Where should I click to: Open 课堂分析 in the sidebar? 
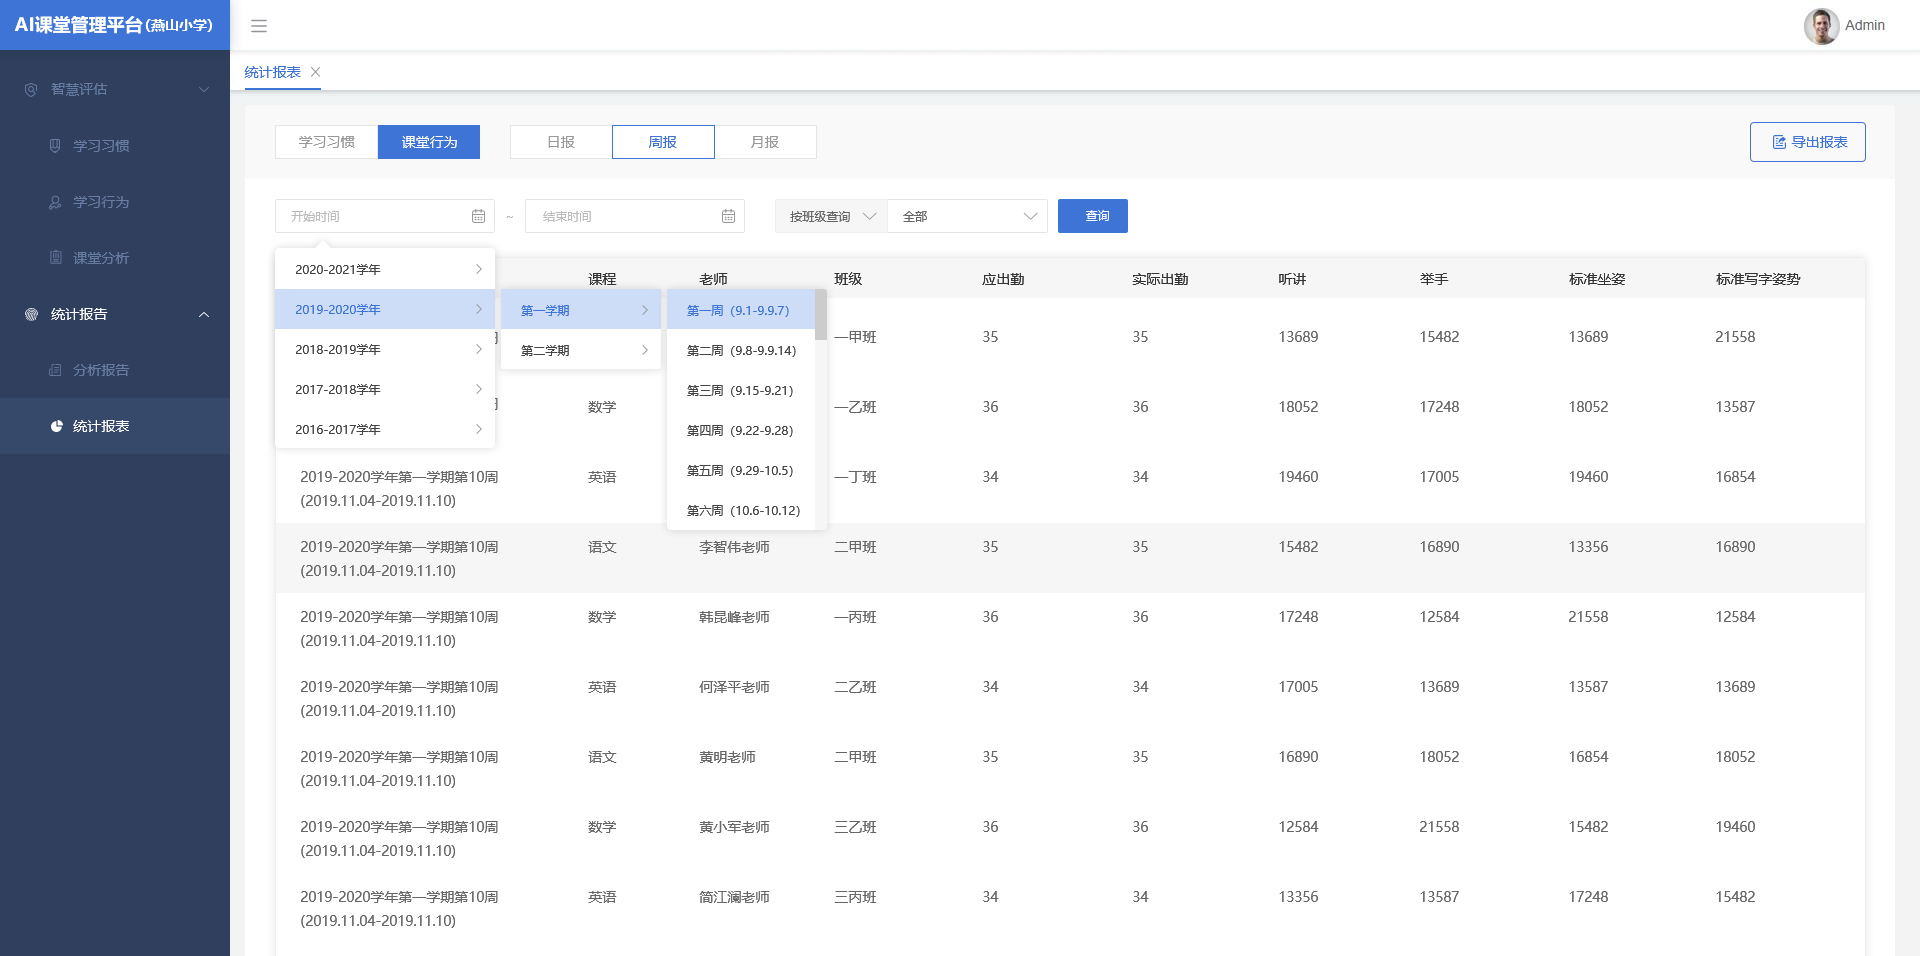(101, 257)
